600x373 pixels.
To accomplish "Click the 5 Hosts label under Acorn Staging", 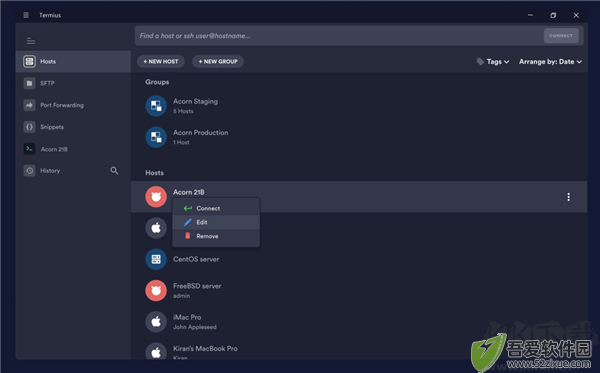I will [x=183, y=111].
